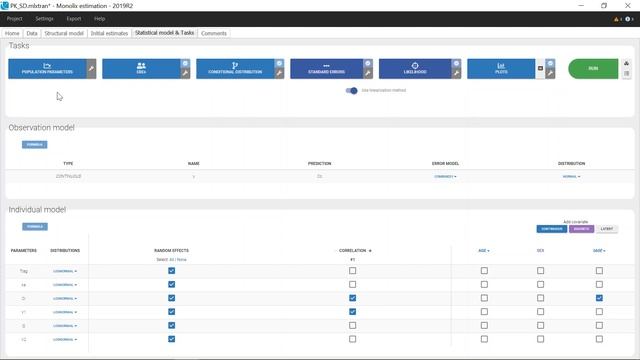The height and width of the screenshot is (360, 640).
Task: Open V2 distribution dropdown
Action: 65,340
